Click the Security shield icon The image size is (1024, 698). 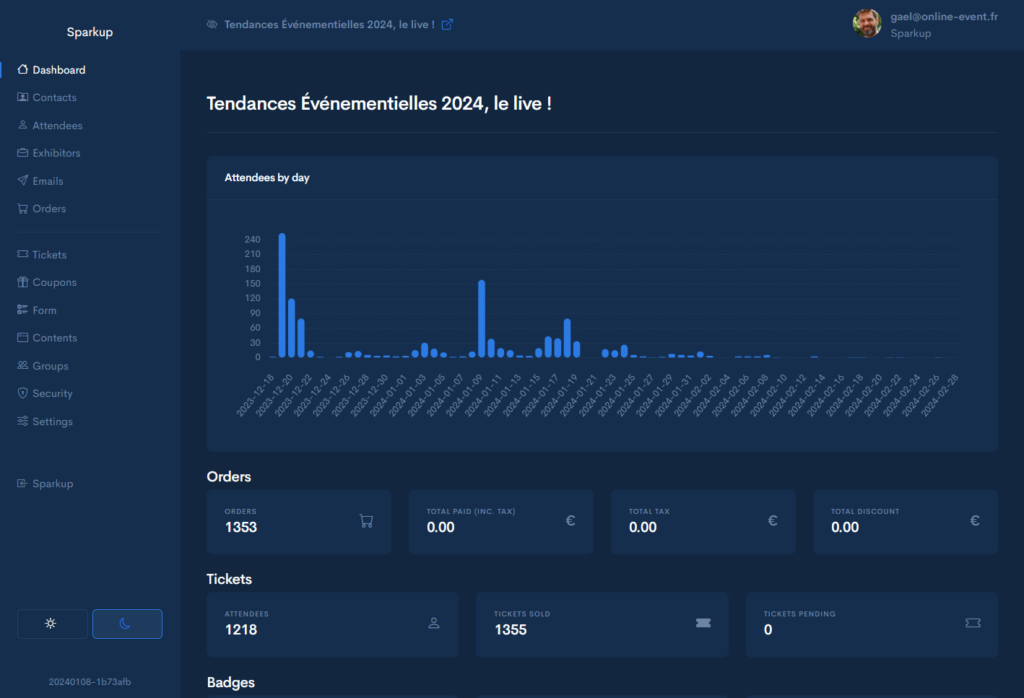click(23, 394)
